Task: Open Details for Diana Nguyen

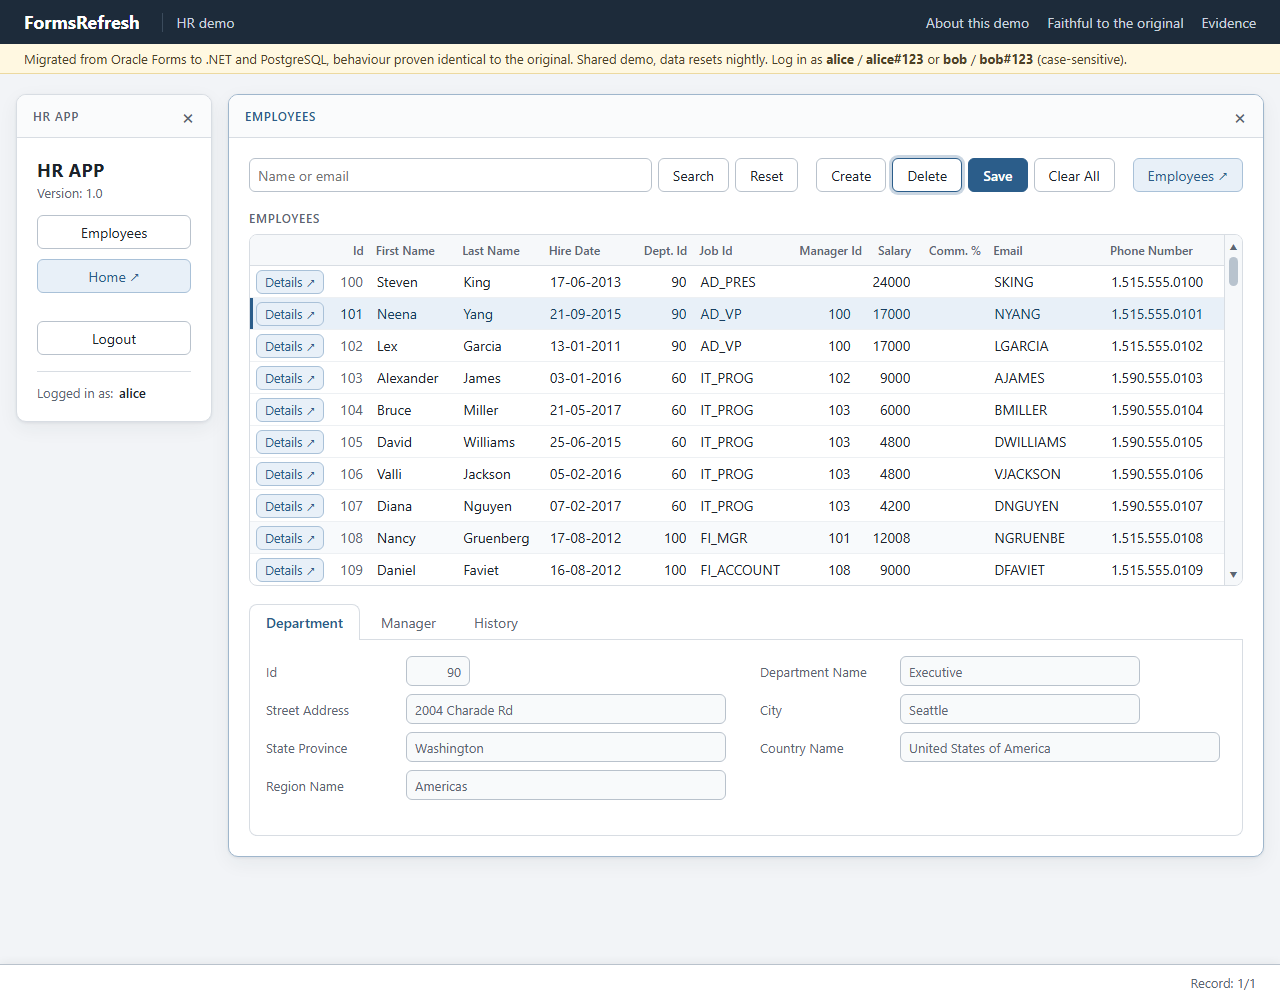Action: 290,506
